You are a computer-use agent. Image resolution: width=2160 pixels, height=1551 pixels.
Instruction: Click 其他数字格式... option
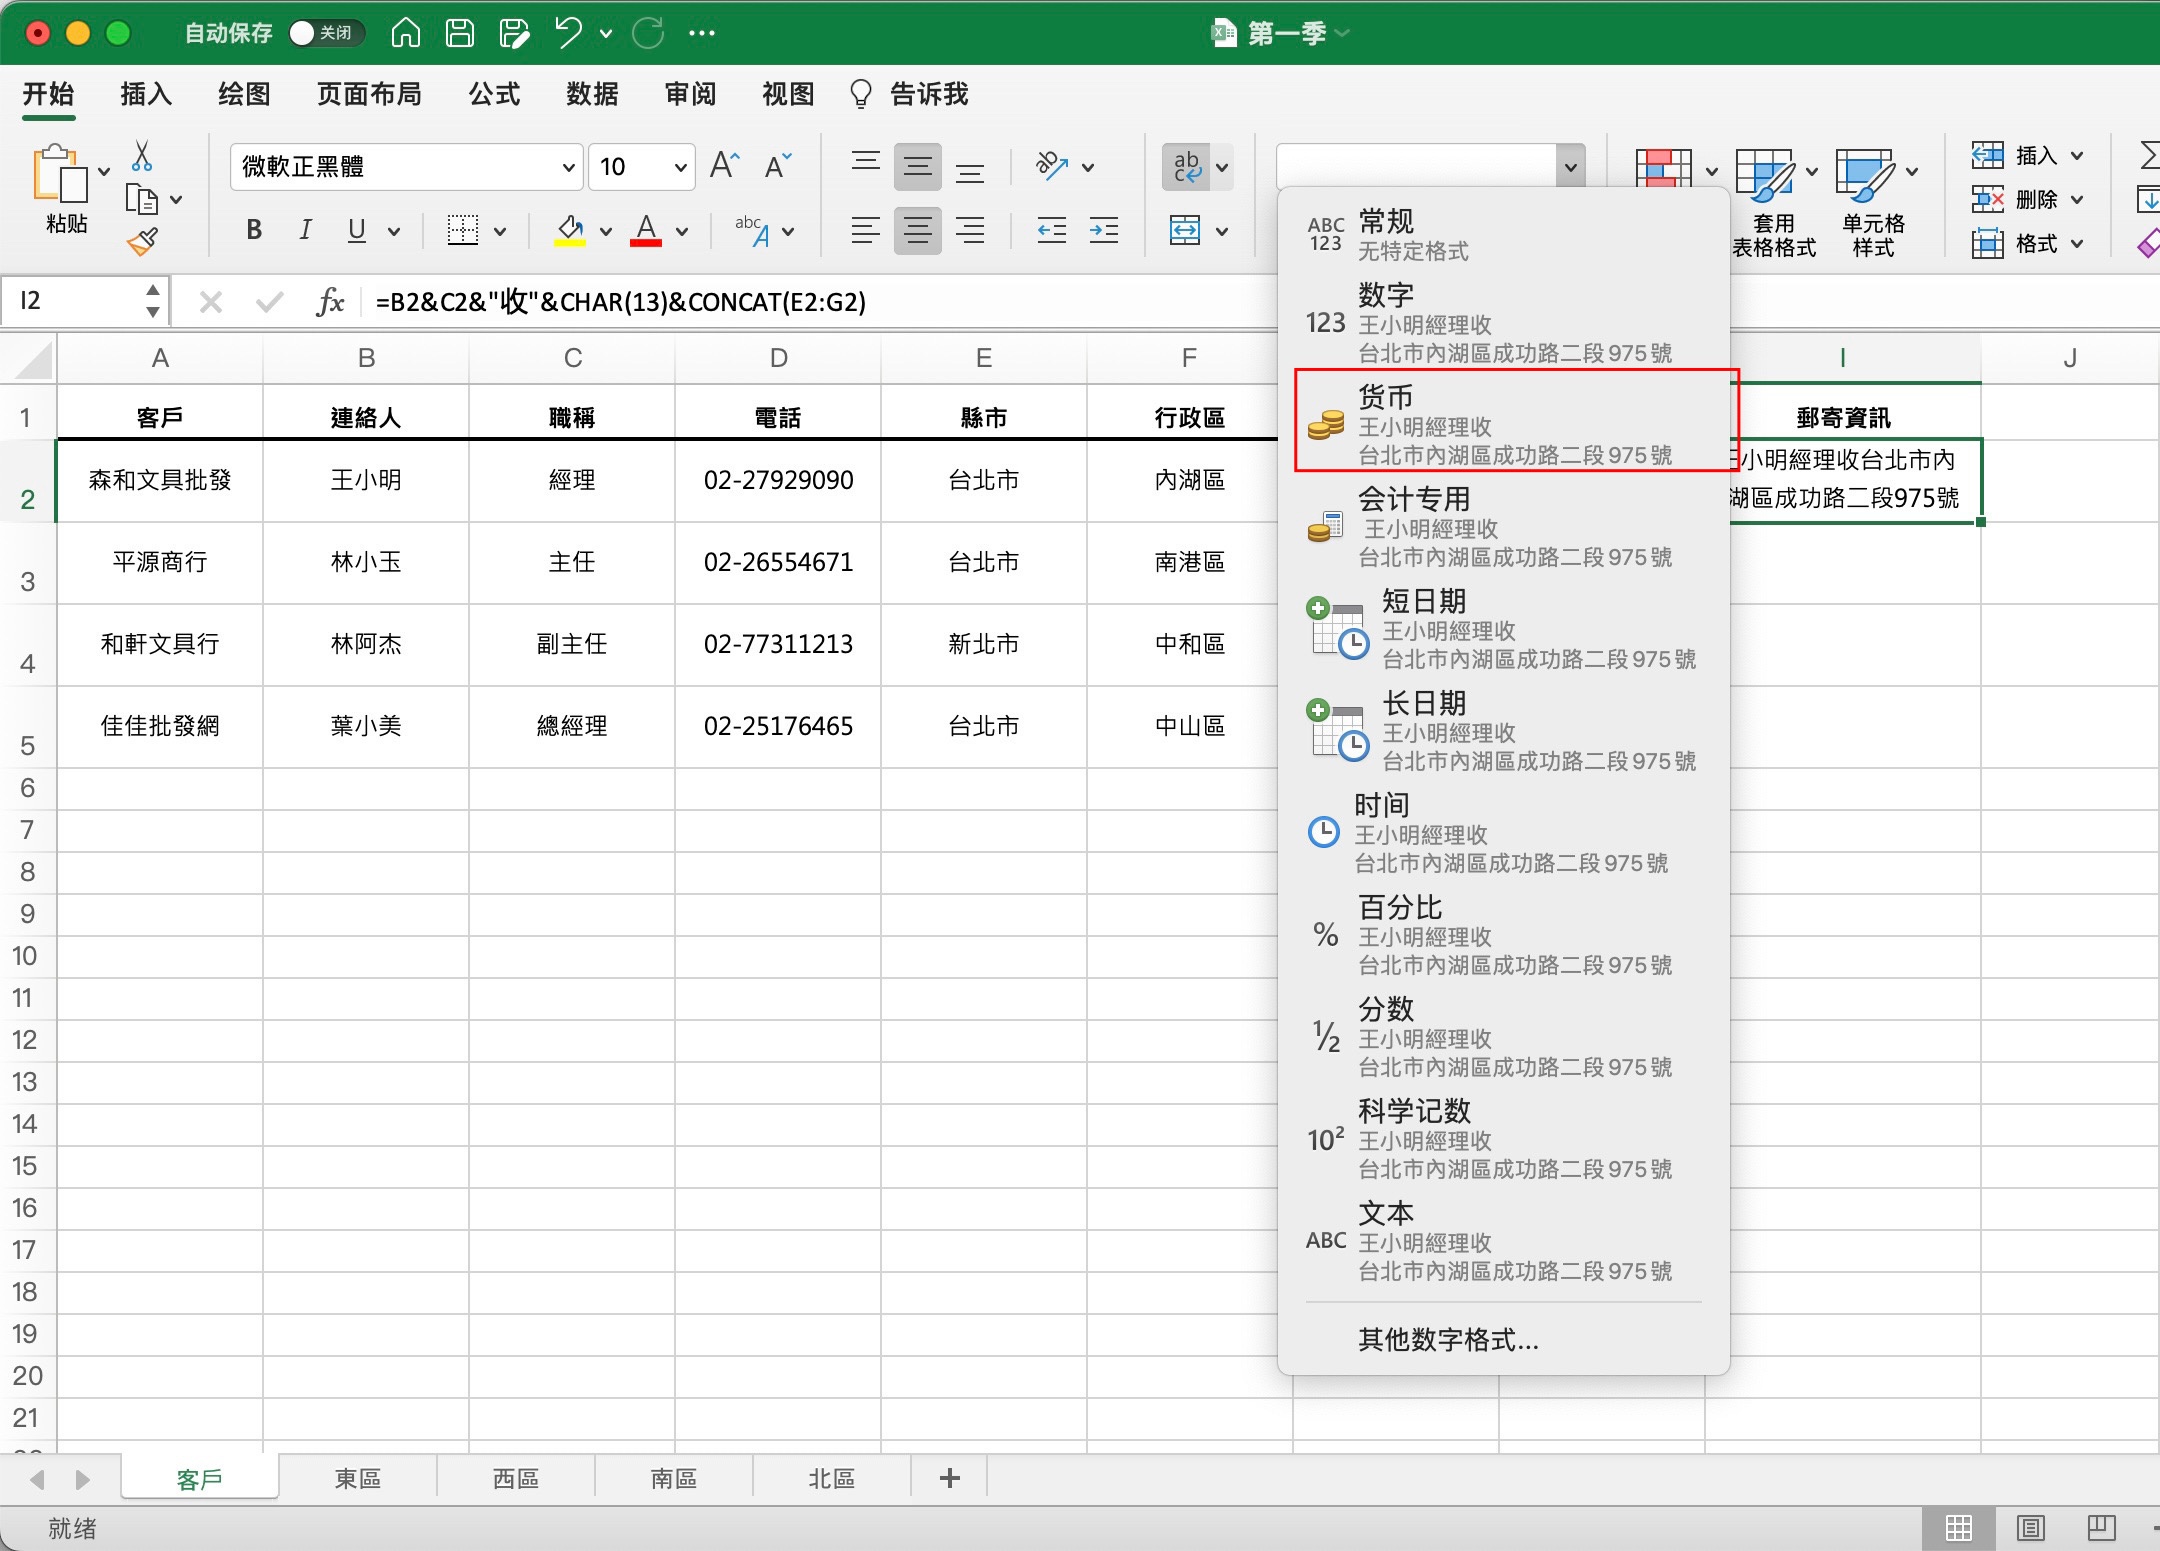pos(1448,1339)
